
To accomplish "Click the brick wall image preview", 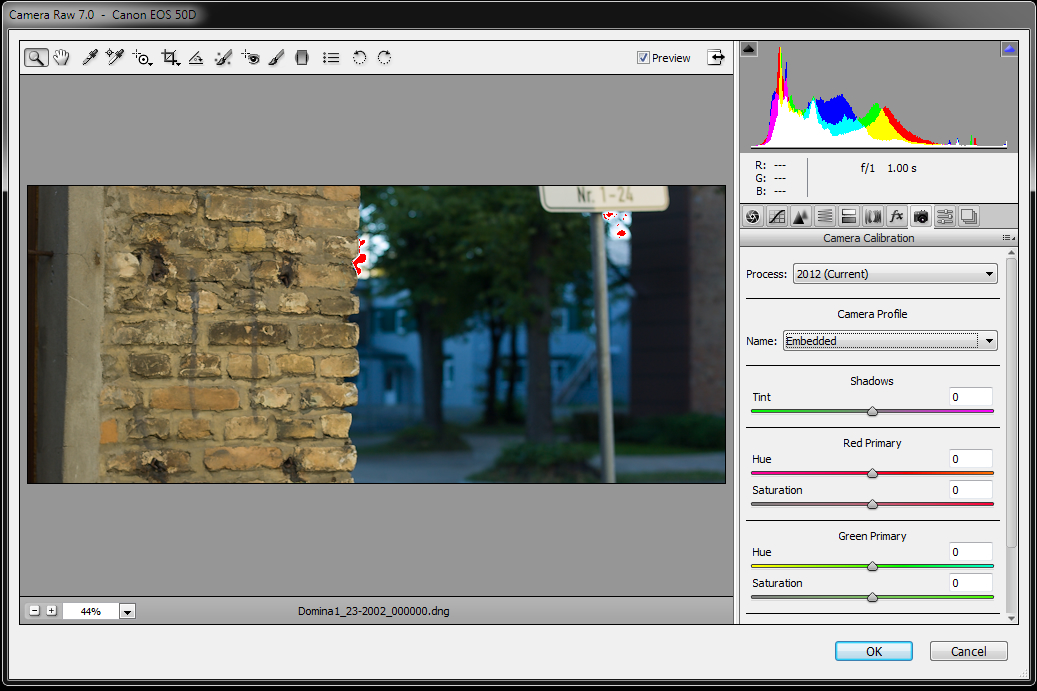I will tap(376, 335).
